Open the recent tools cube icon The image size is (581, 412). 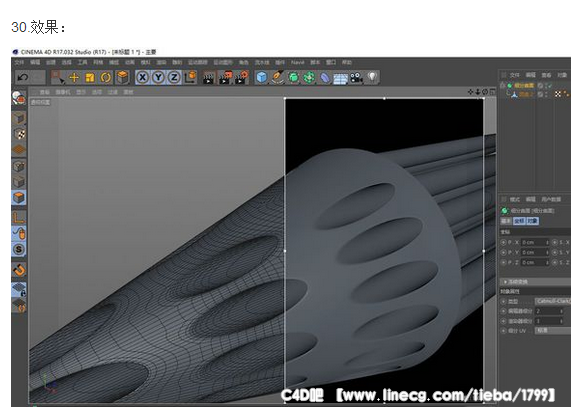(x=122, y=77)
